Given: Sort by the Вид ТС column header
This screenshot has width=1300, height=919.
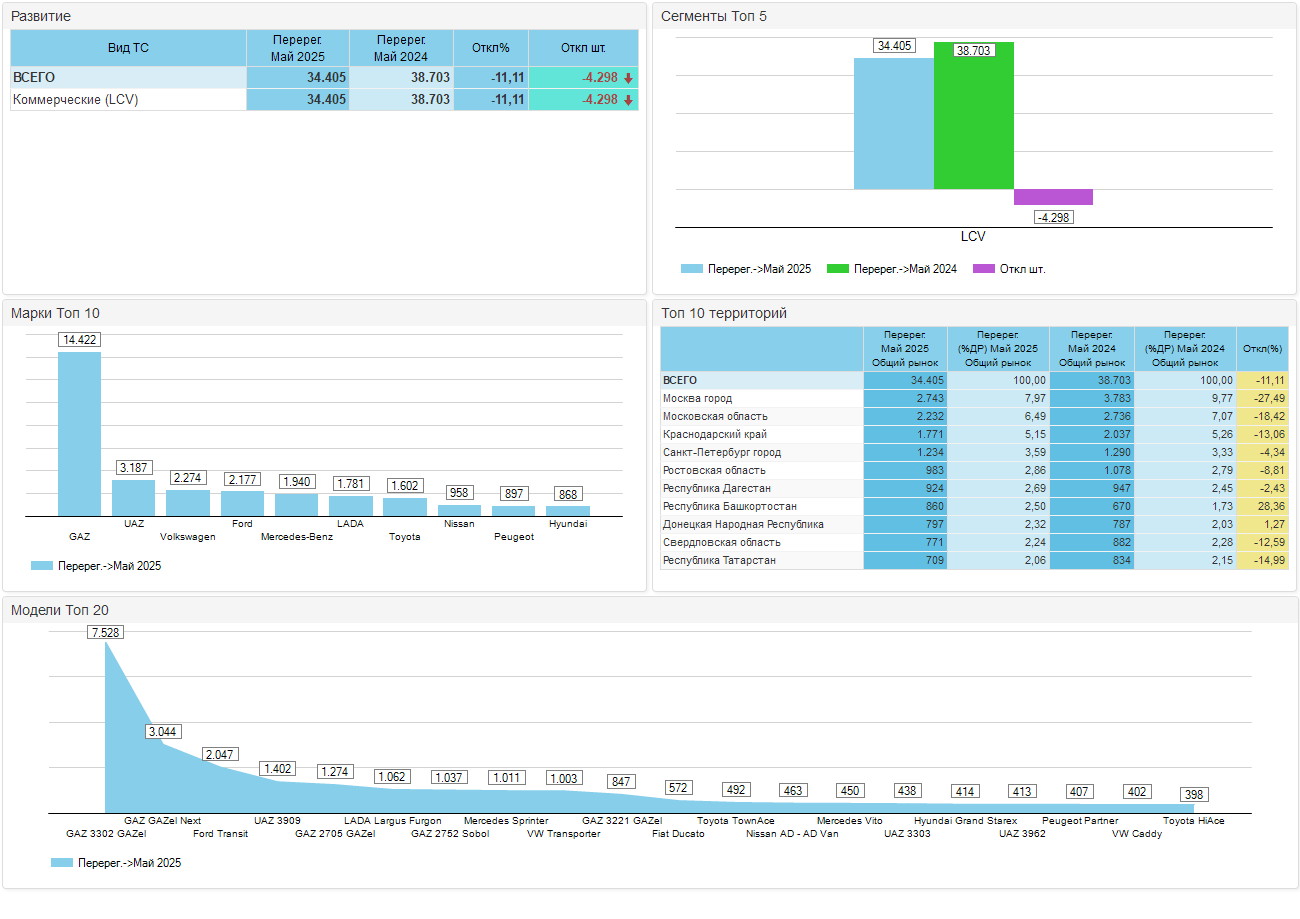Looking at the screenshot, I should click(x=128, y=48).
